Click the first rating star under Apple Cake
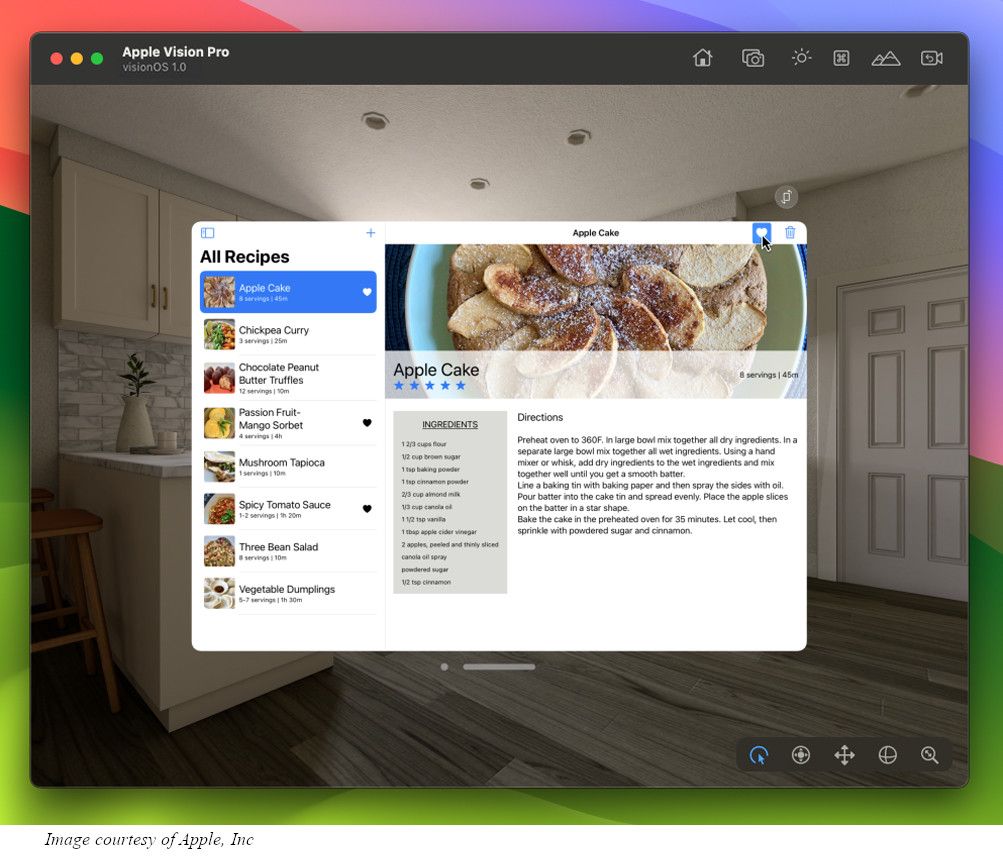 click(x=399, y=385)
